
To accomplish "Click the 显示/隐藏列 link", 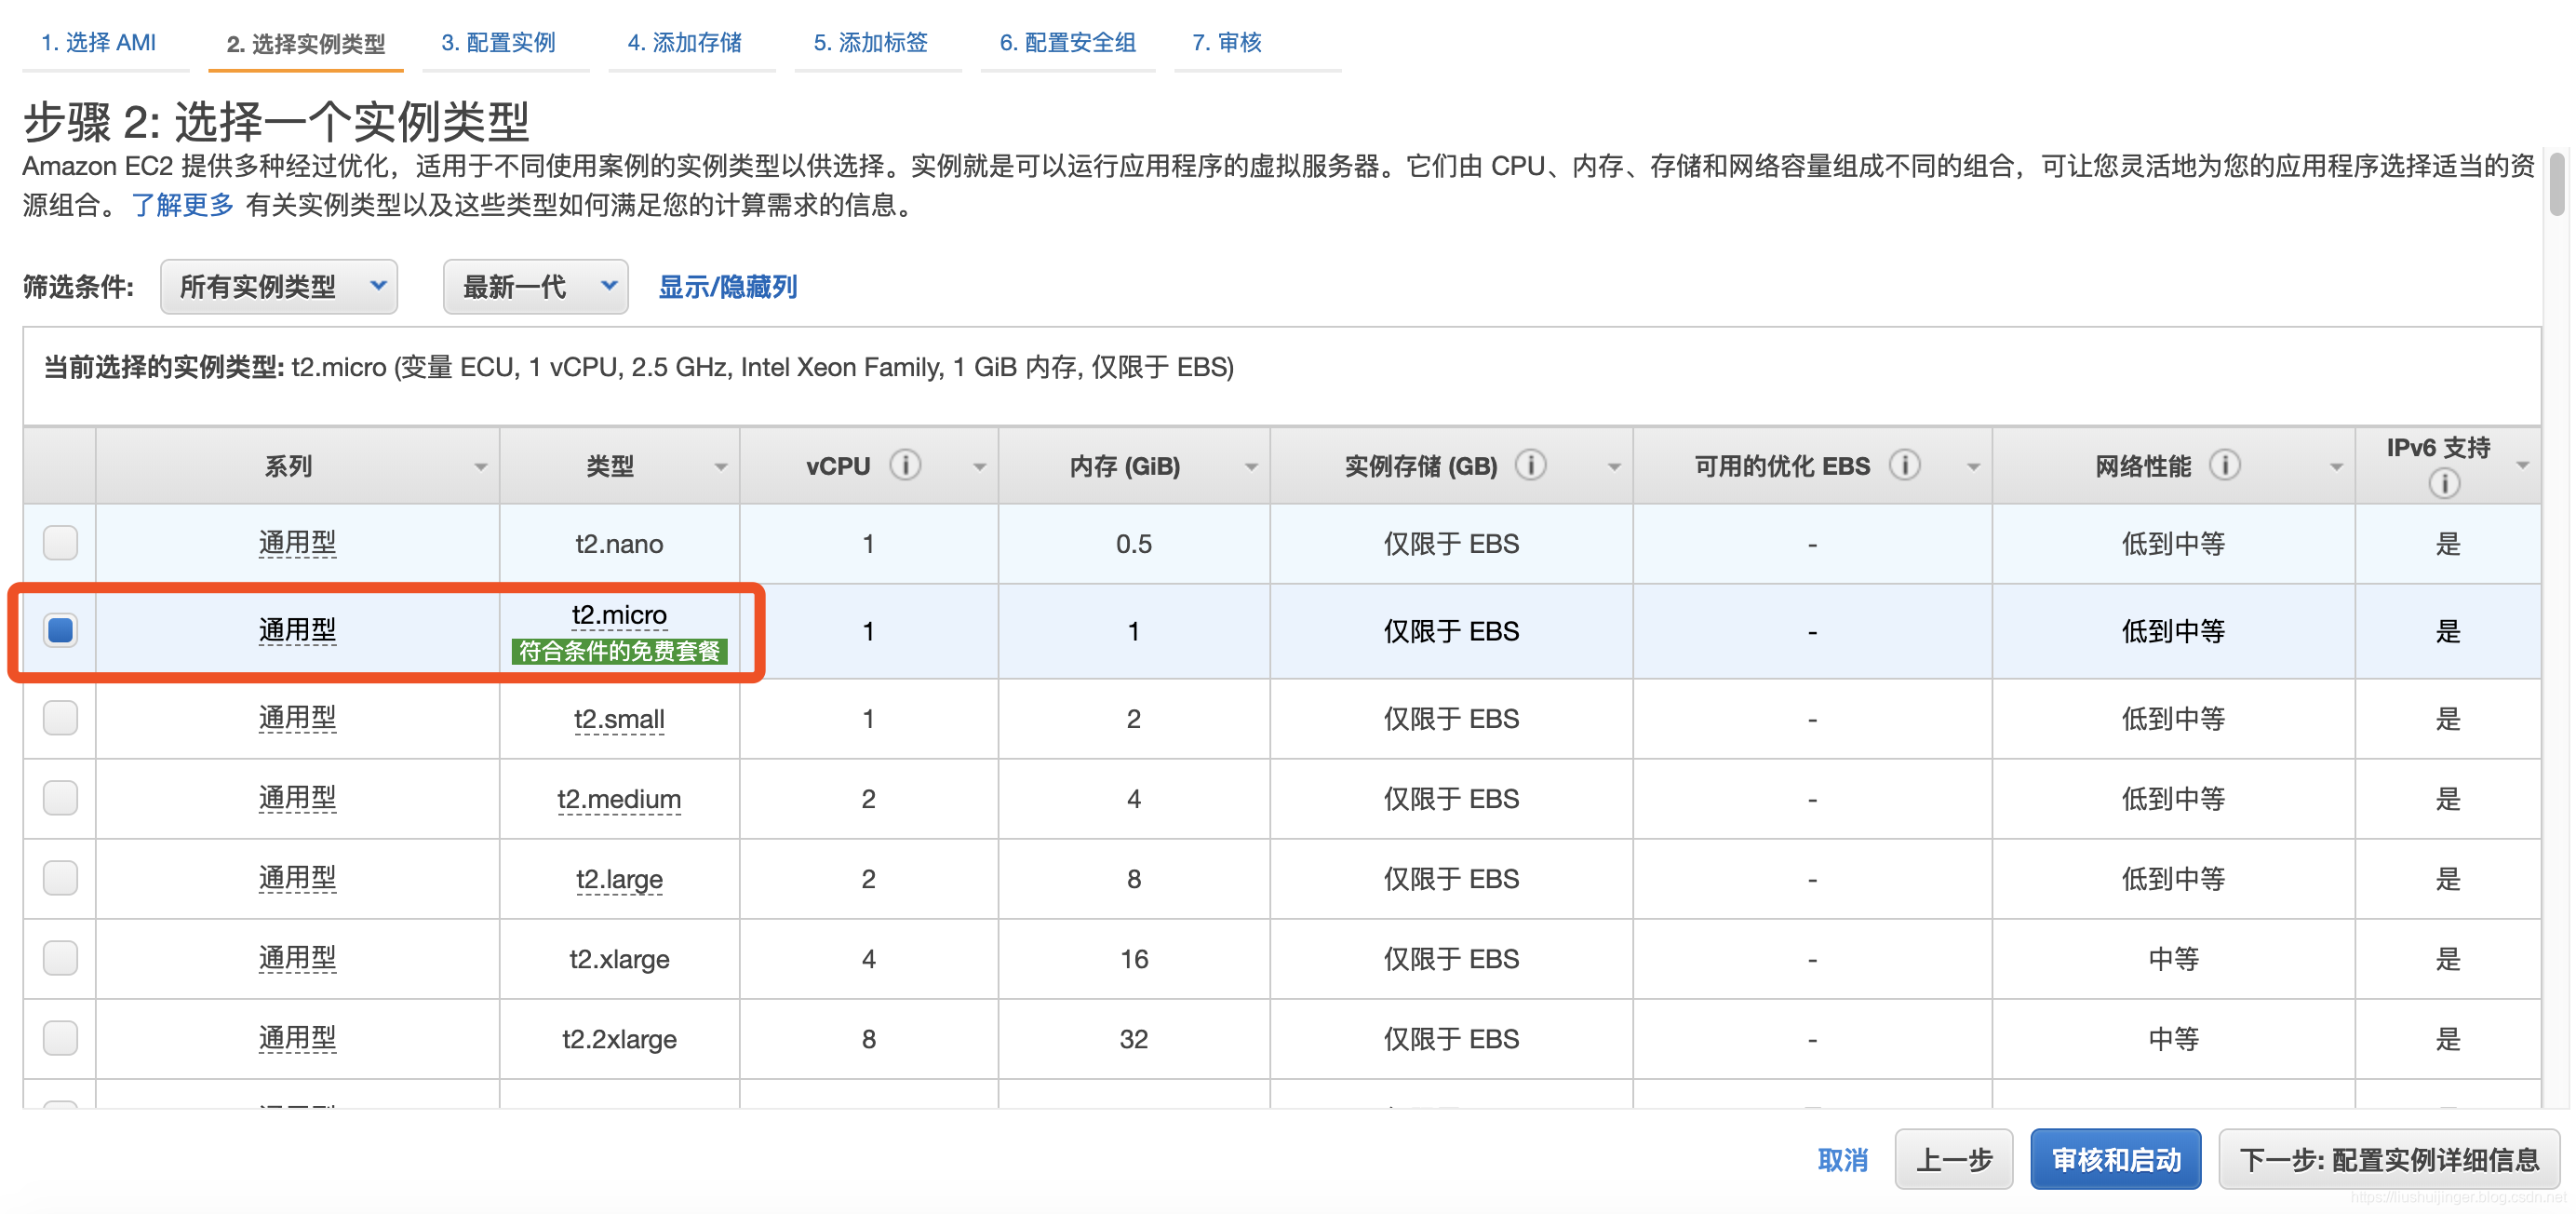I will pyautogui.click(x=727, y=287).
